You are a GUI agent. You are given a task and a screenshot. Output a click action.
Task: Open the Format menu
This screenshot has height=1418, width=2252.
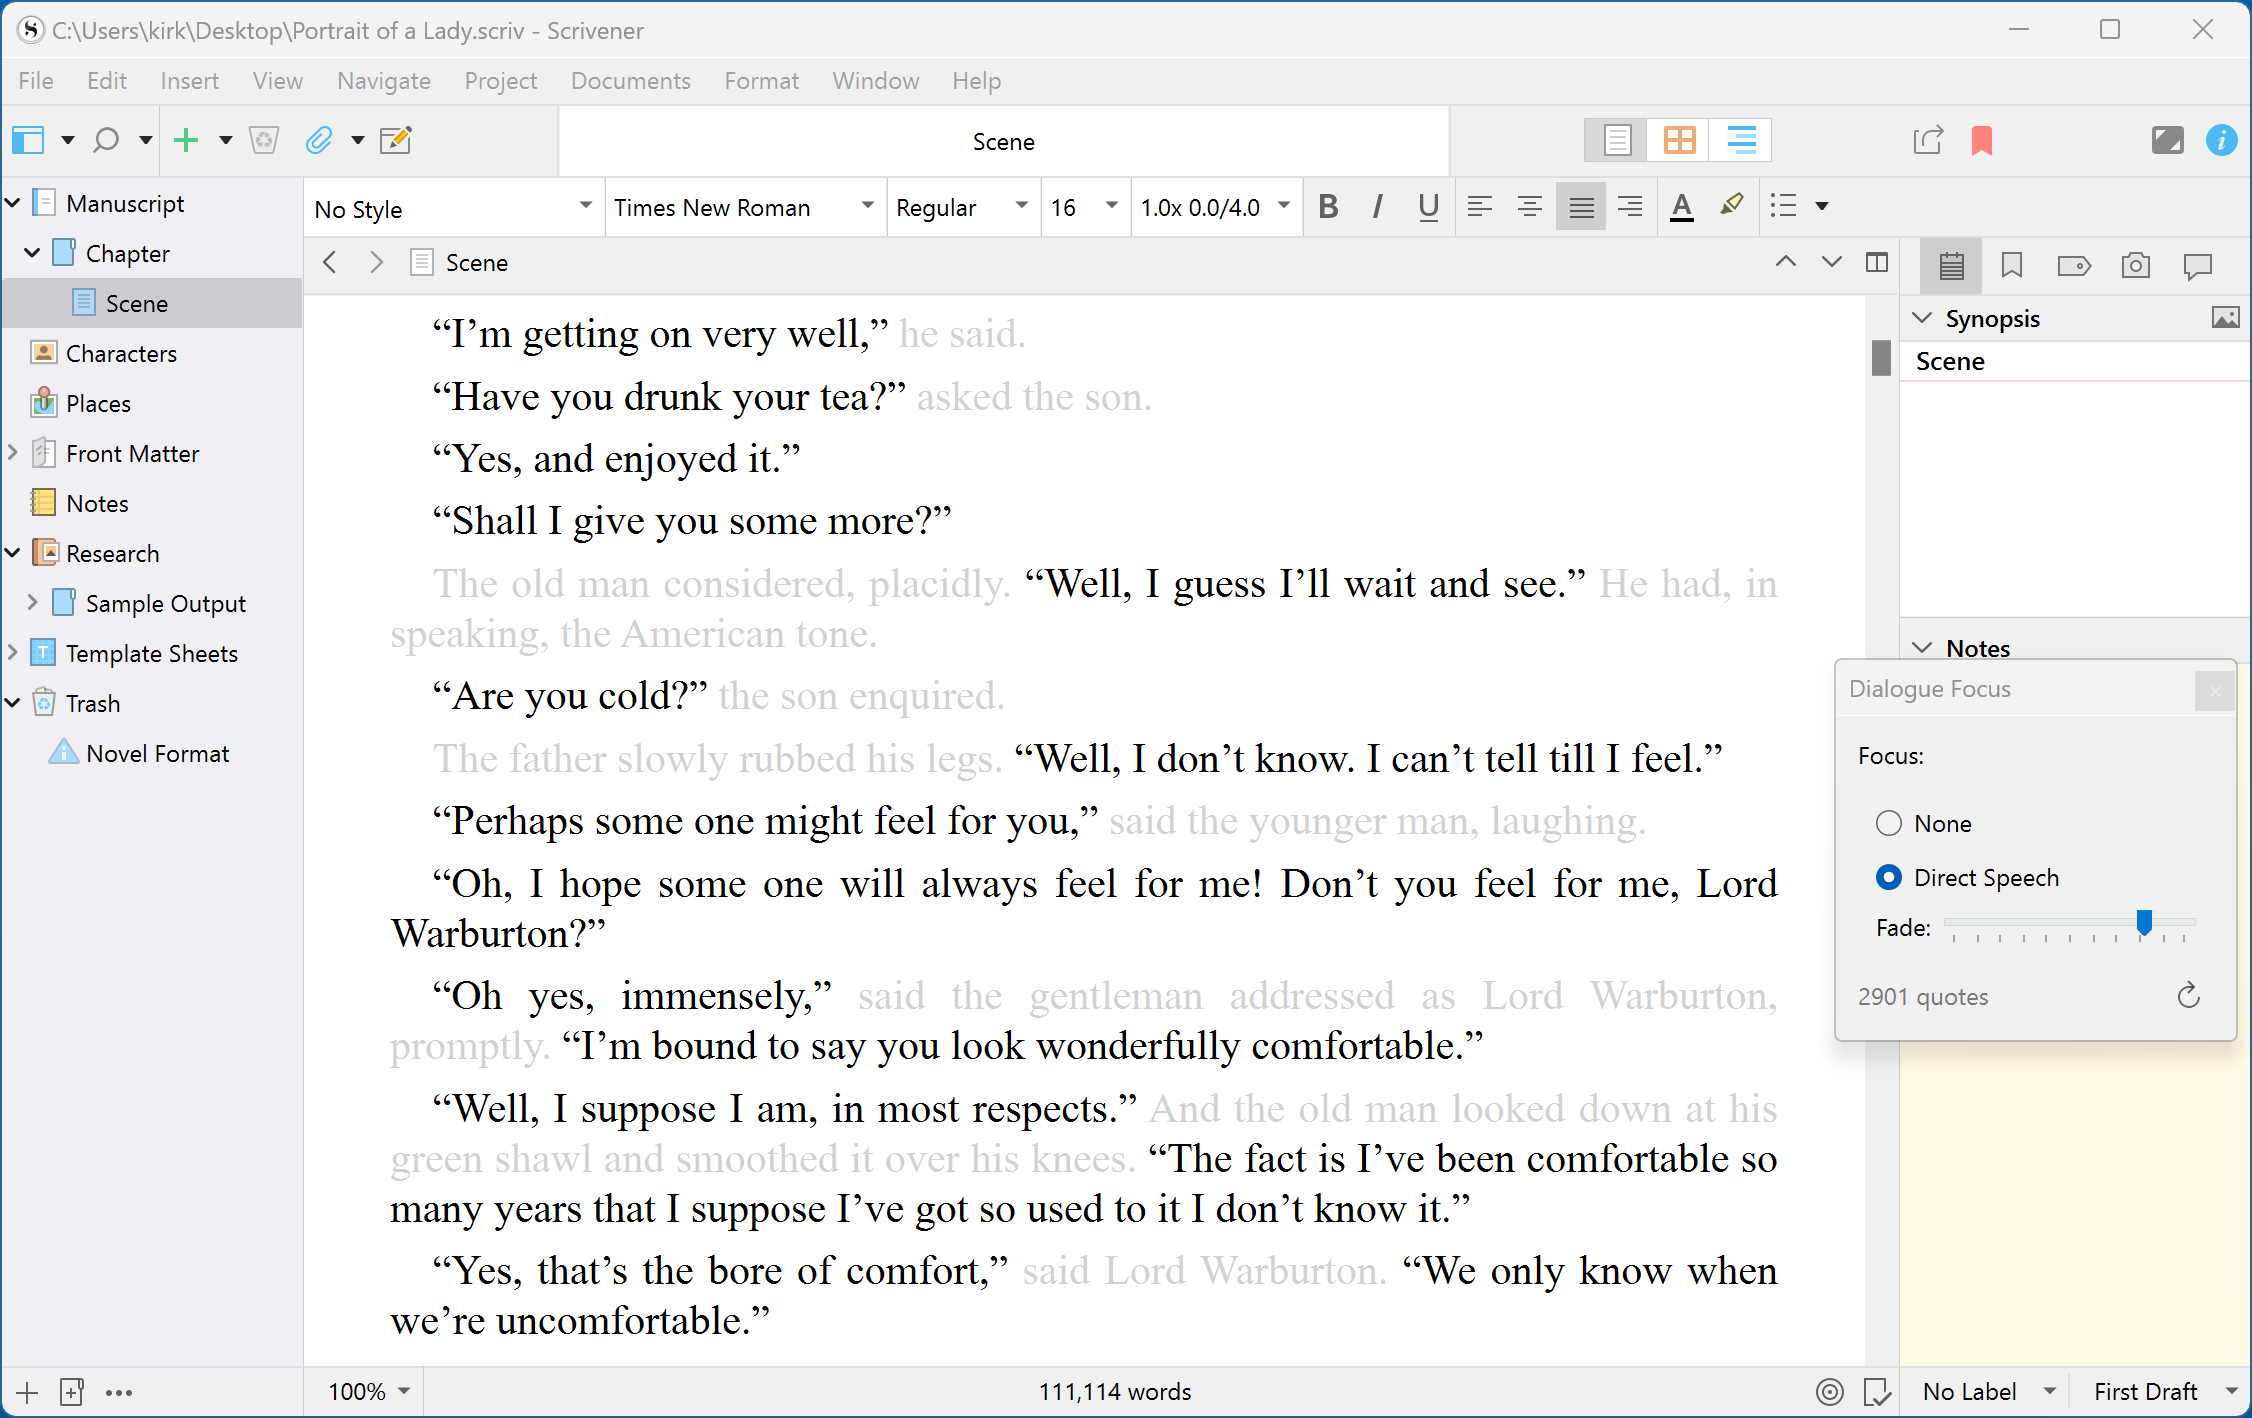(761, 81)
